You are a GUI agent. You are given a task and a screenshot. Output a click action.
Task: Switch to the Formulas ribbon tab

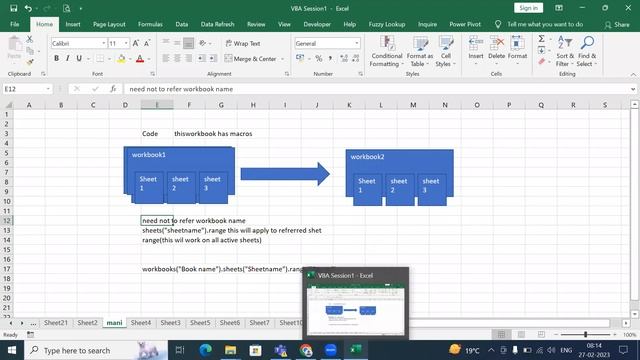point(150,24)
